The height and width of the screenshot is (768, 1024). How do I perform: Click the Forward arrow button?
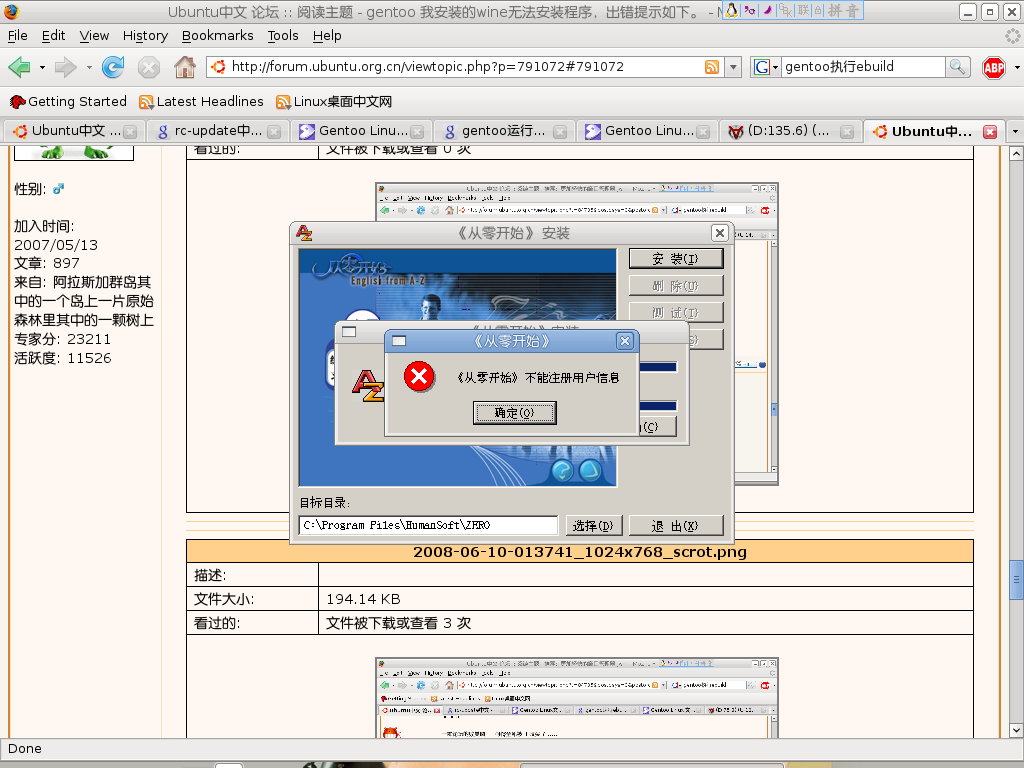click(65, 67)
